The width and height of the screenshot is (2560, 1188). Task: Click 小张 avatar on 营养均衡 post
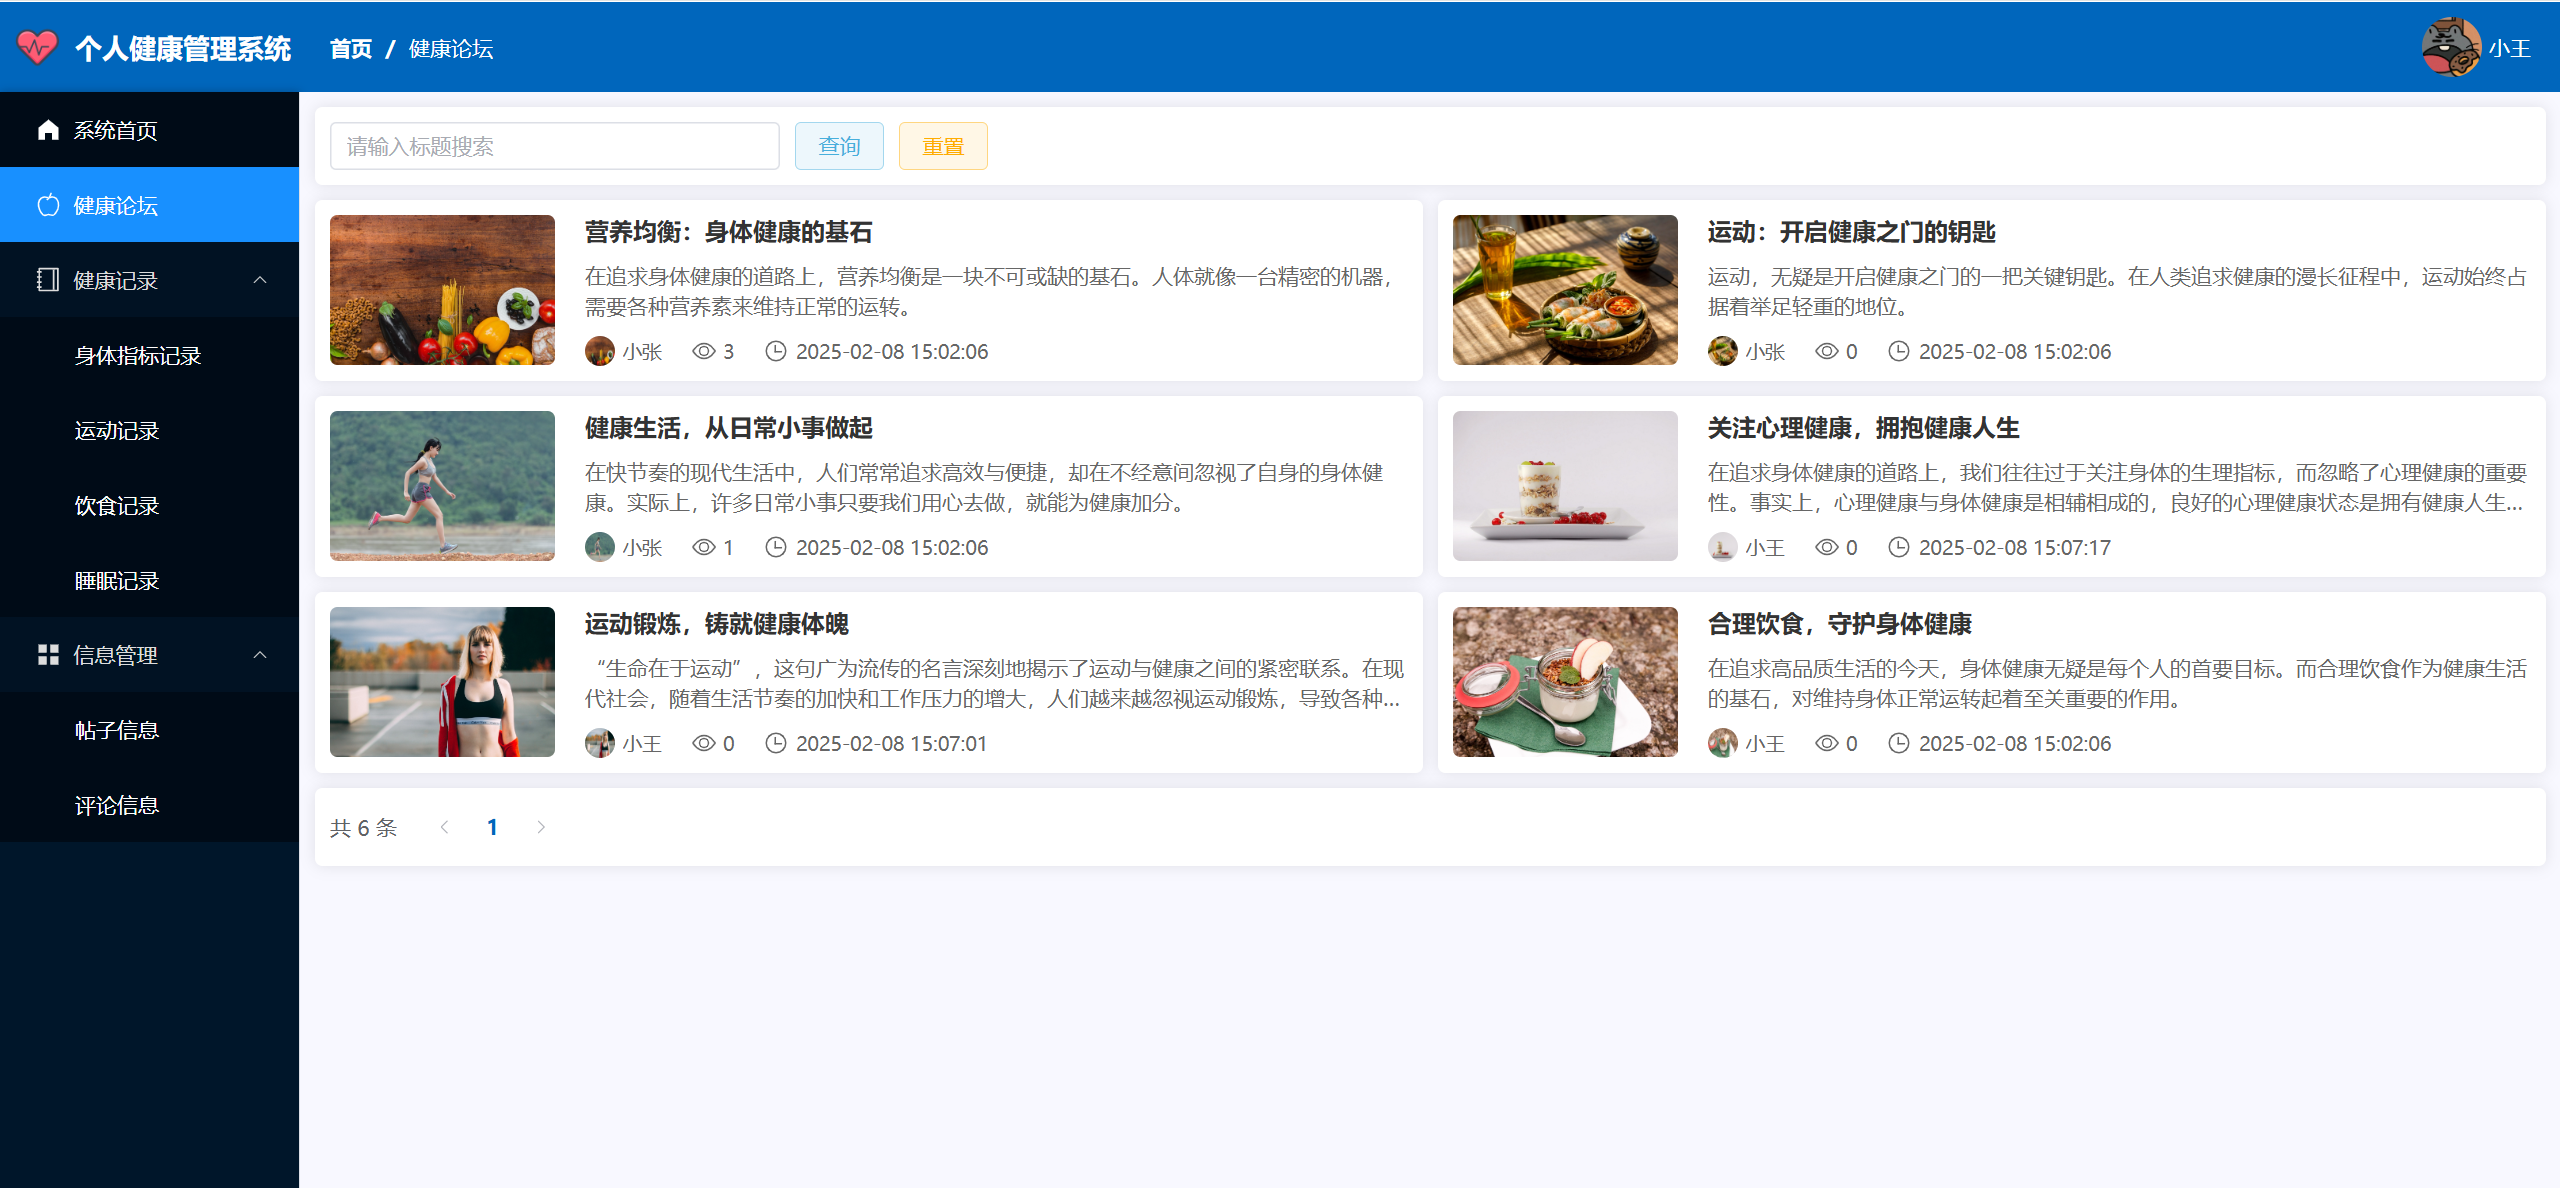(x=600, y=351)
